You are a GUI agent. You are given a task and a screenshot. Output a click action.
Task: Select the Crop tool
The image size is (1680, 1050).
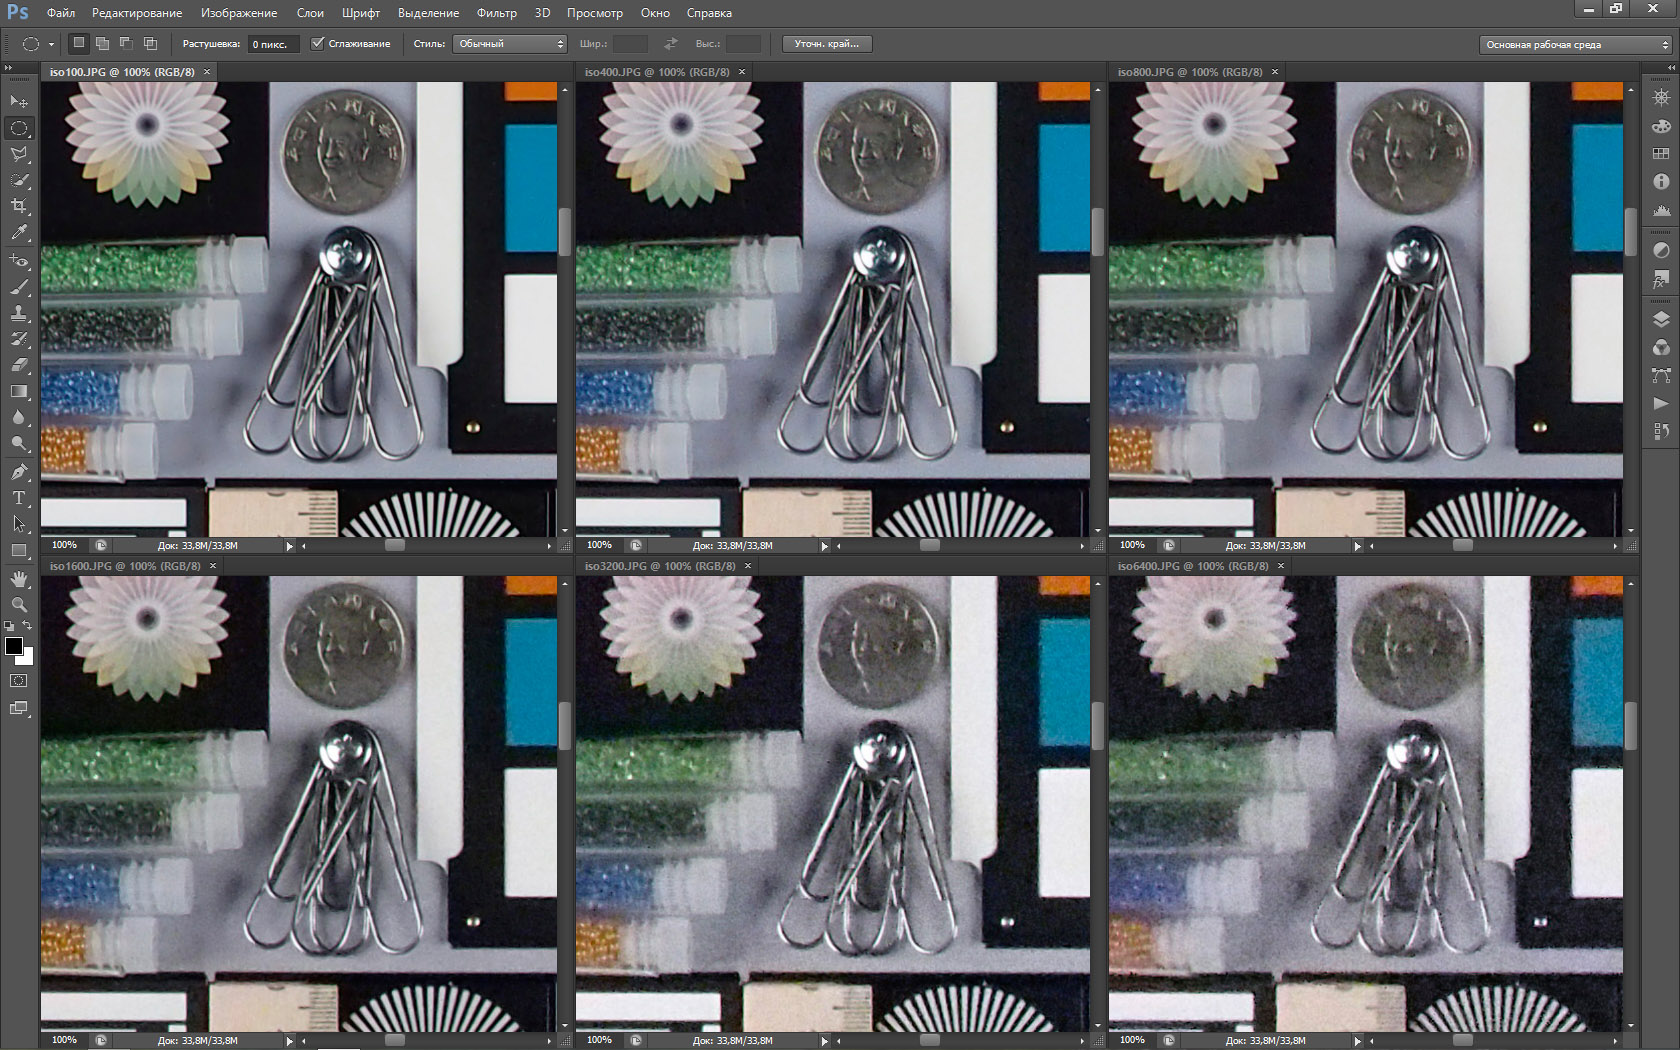19,206
